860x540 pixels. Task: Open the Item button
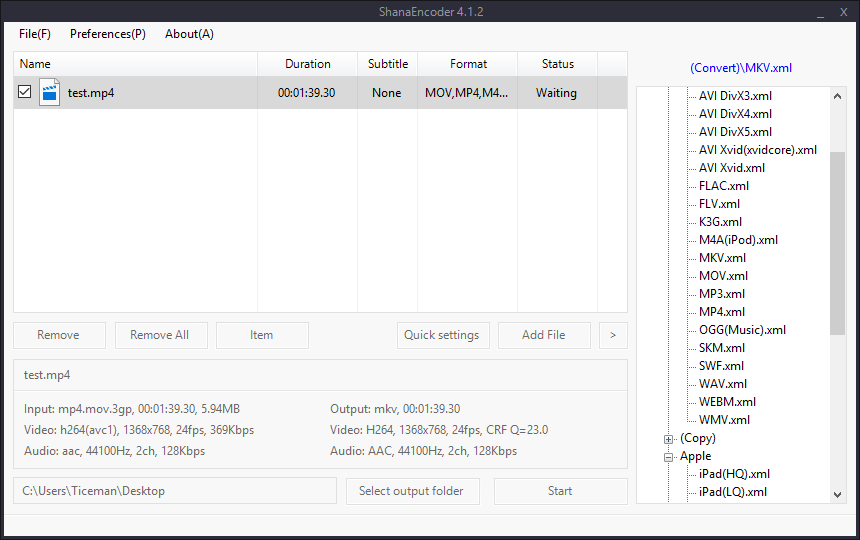(262, 335)
